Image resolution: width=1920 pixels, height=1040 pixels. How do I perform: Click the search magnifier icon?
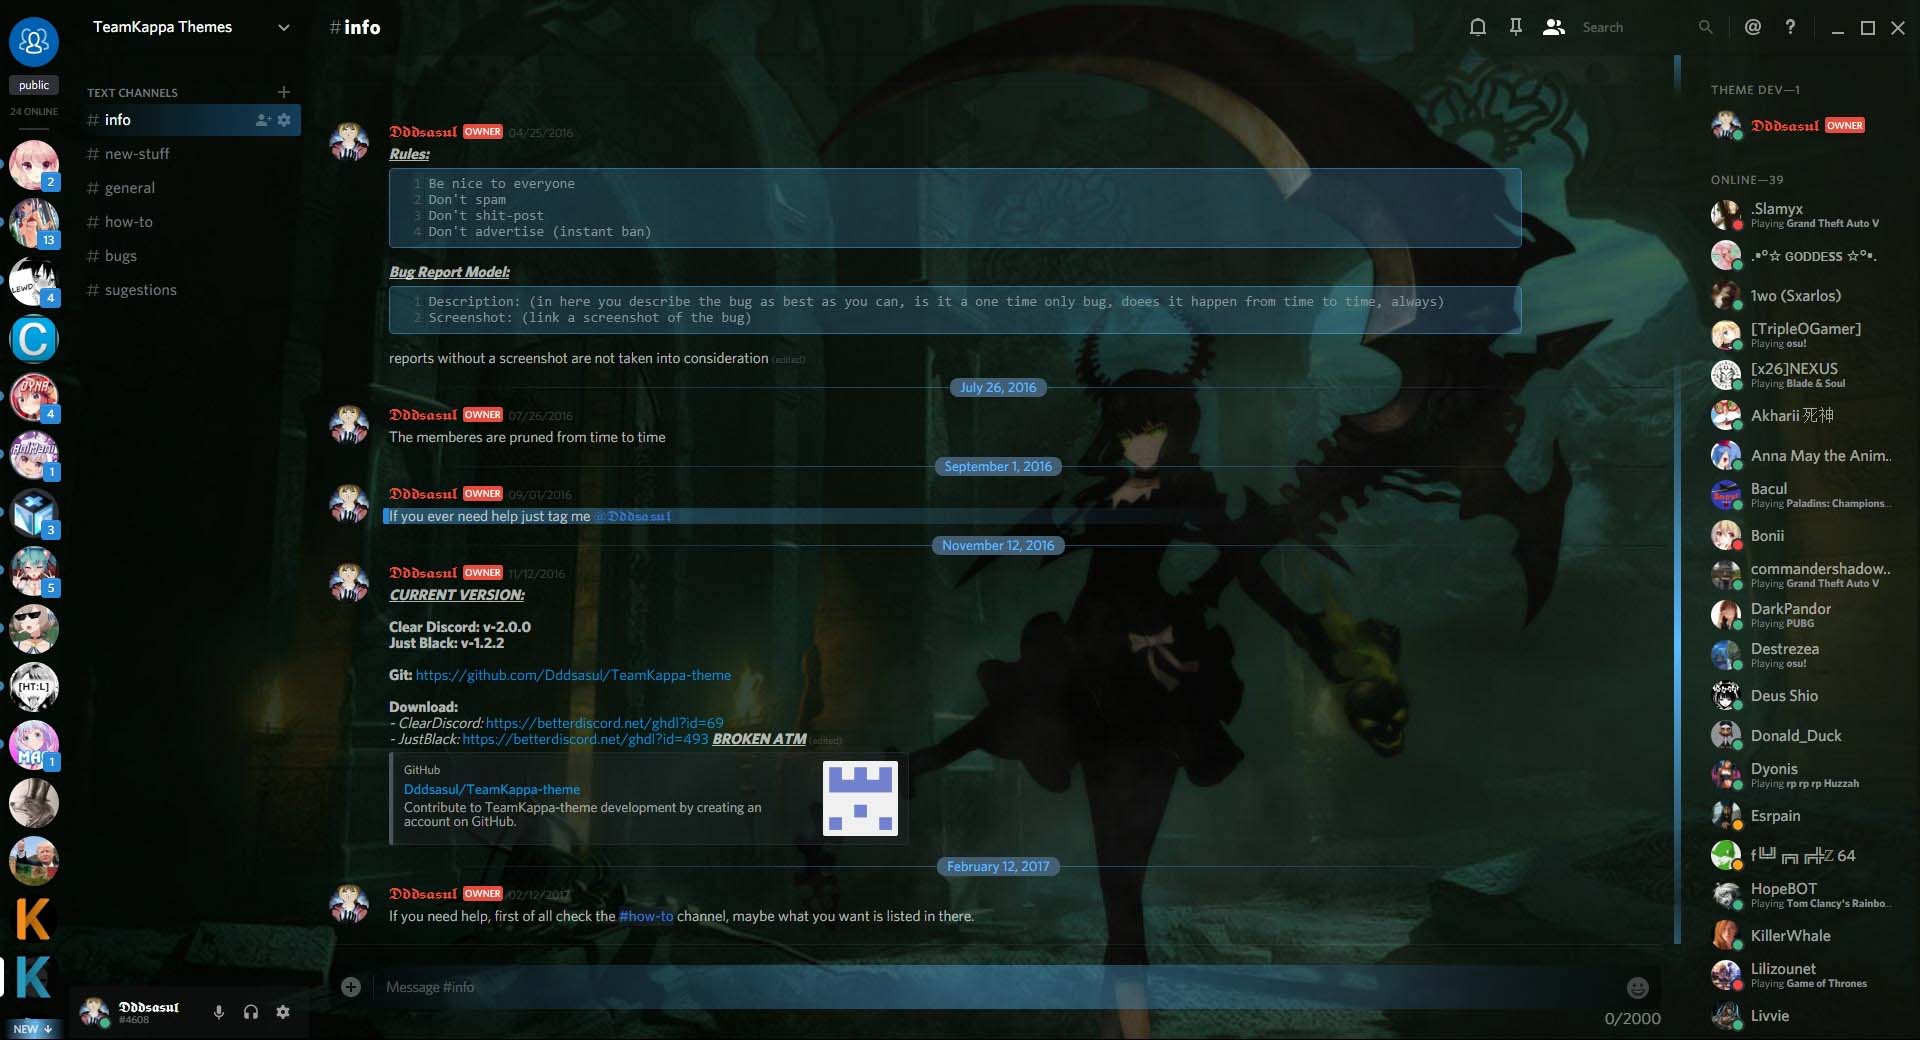point(1705,27)
